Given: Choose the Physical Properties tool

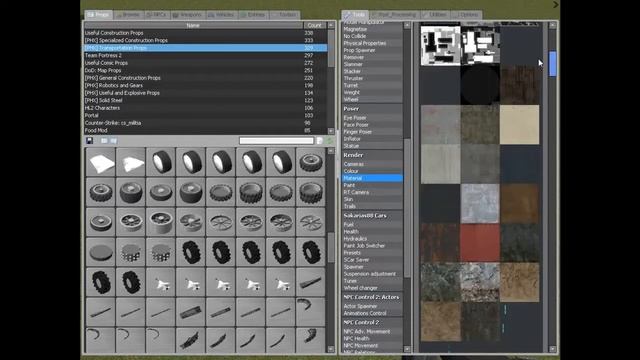Looking at the screenshot, I should 372,43.
